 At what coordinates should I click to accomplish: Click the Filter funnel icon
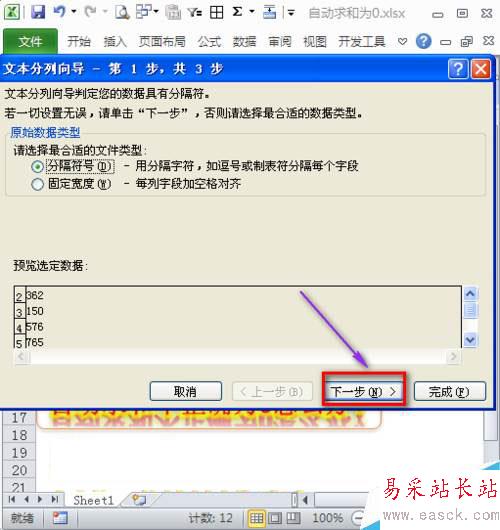pyautogui.click(x=195, y=13)
